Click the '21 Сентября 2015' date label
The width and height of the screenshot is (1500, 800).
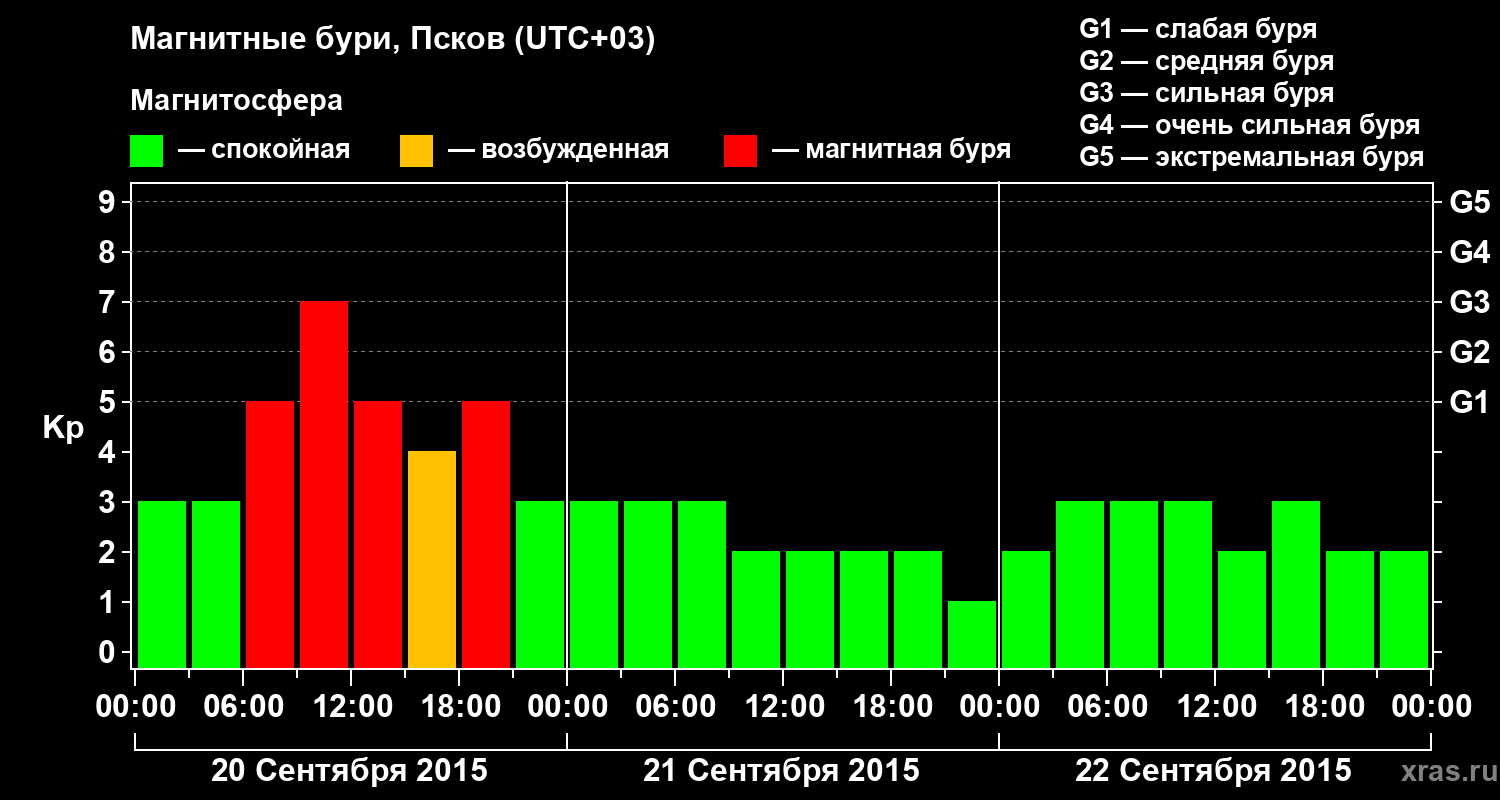(781, 771)
